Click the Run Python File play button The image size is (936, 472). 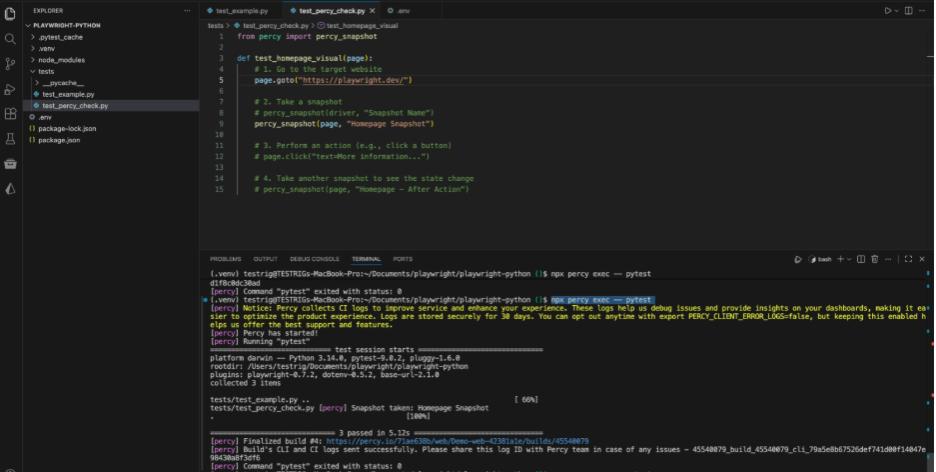[x=886, y=10]
